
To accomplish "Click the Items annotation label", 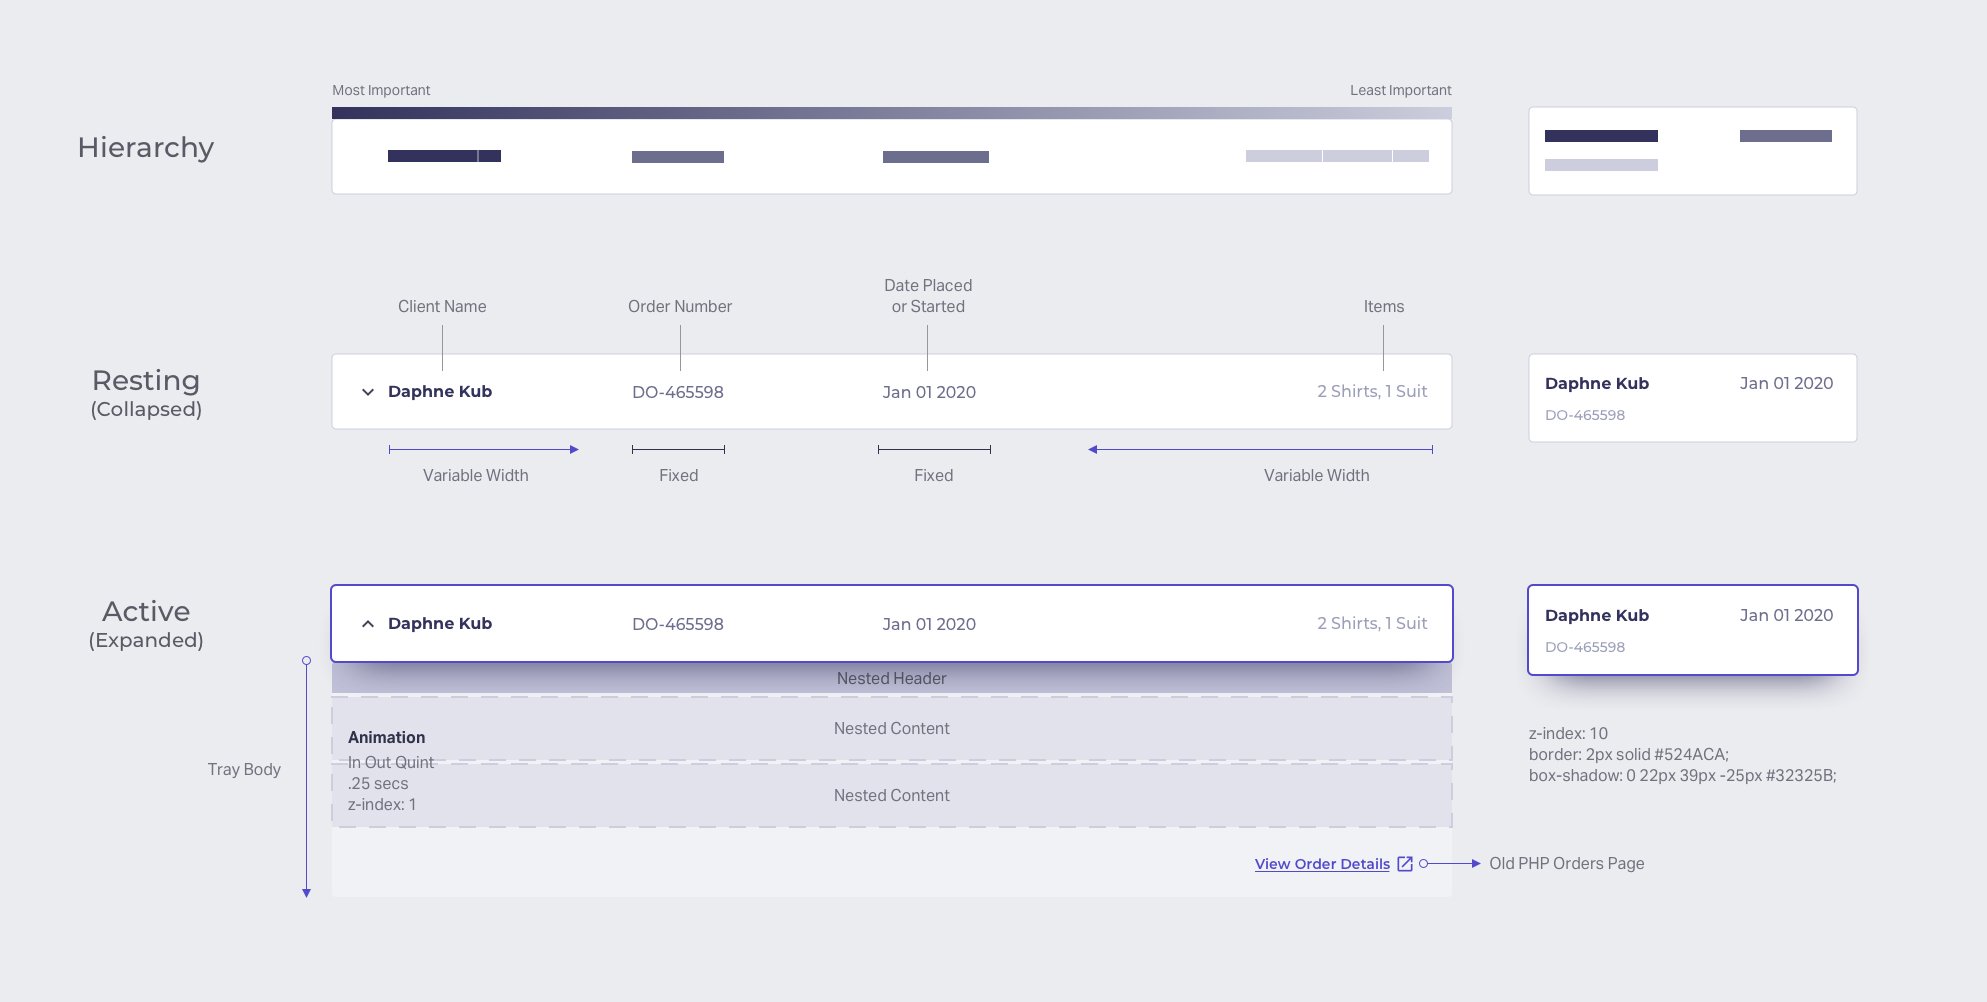I will 1384,306.
